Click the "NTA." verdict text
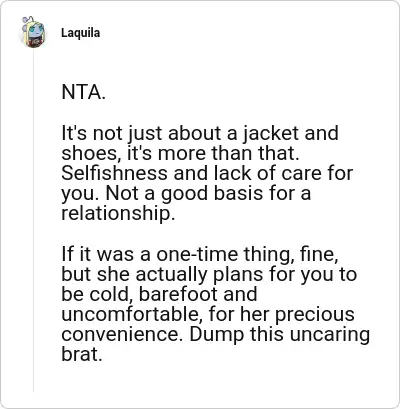Viewport: 400px width, 409px height. pyautogui.click(x=83, y=92)
